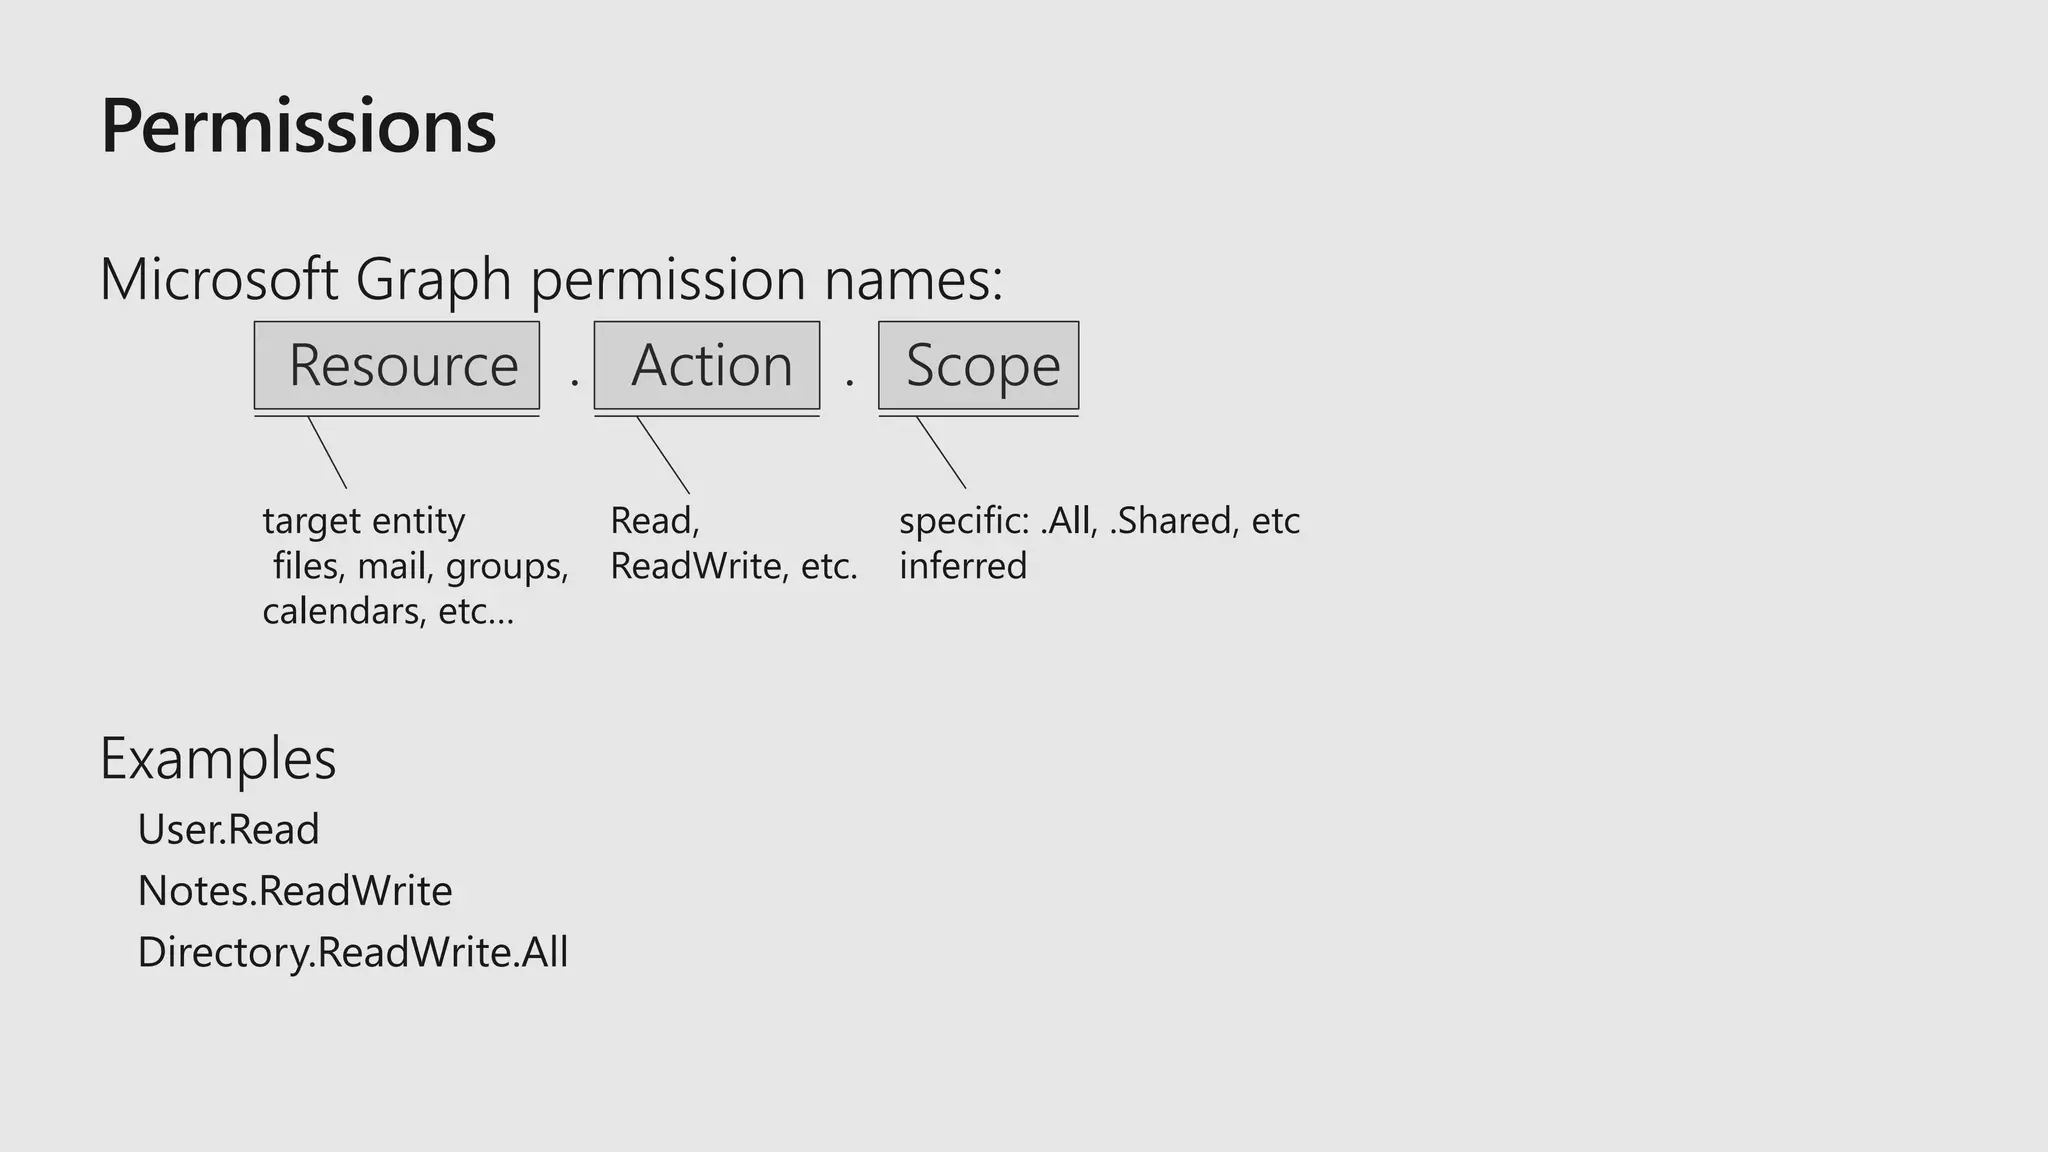The width and height of the screenshot is (2048, 1152).
Task: Click 'specific: .All, .Shared, etc' text
Action: [1099, 521]
